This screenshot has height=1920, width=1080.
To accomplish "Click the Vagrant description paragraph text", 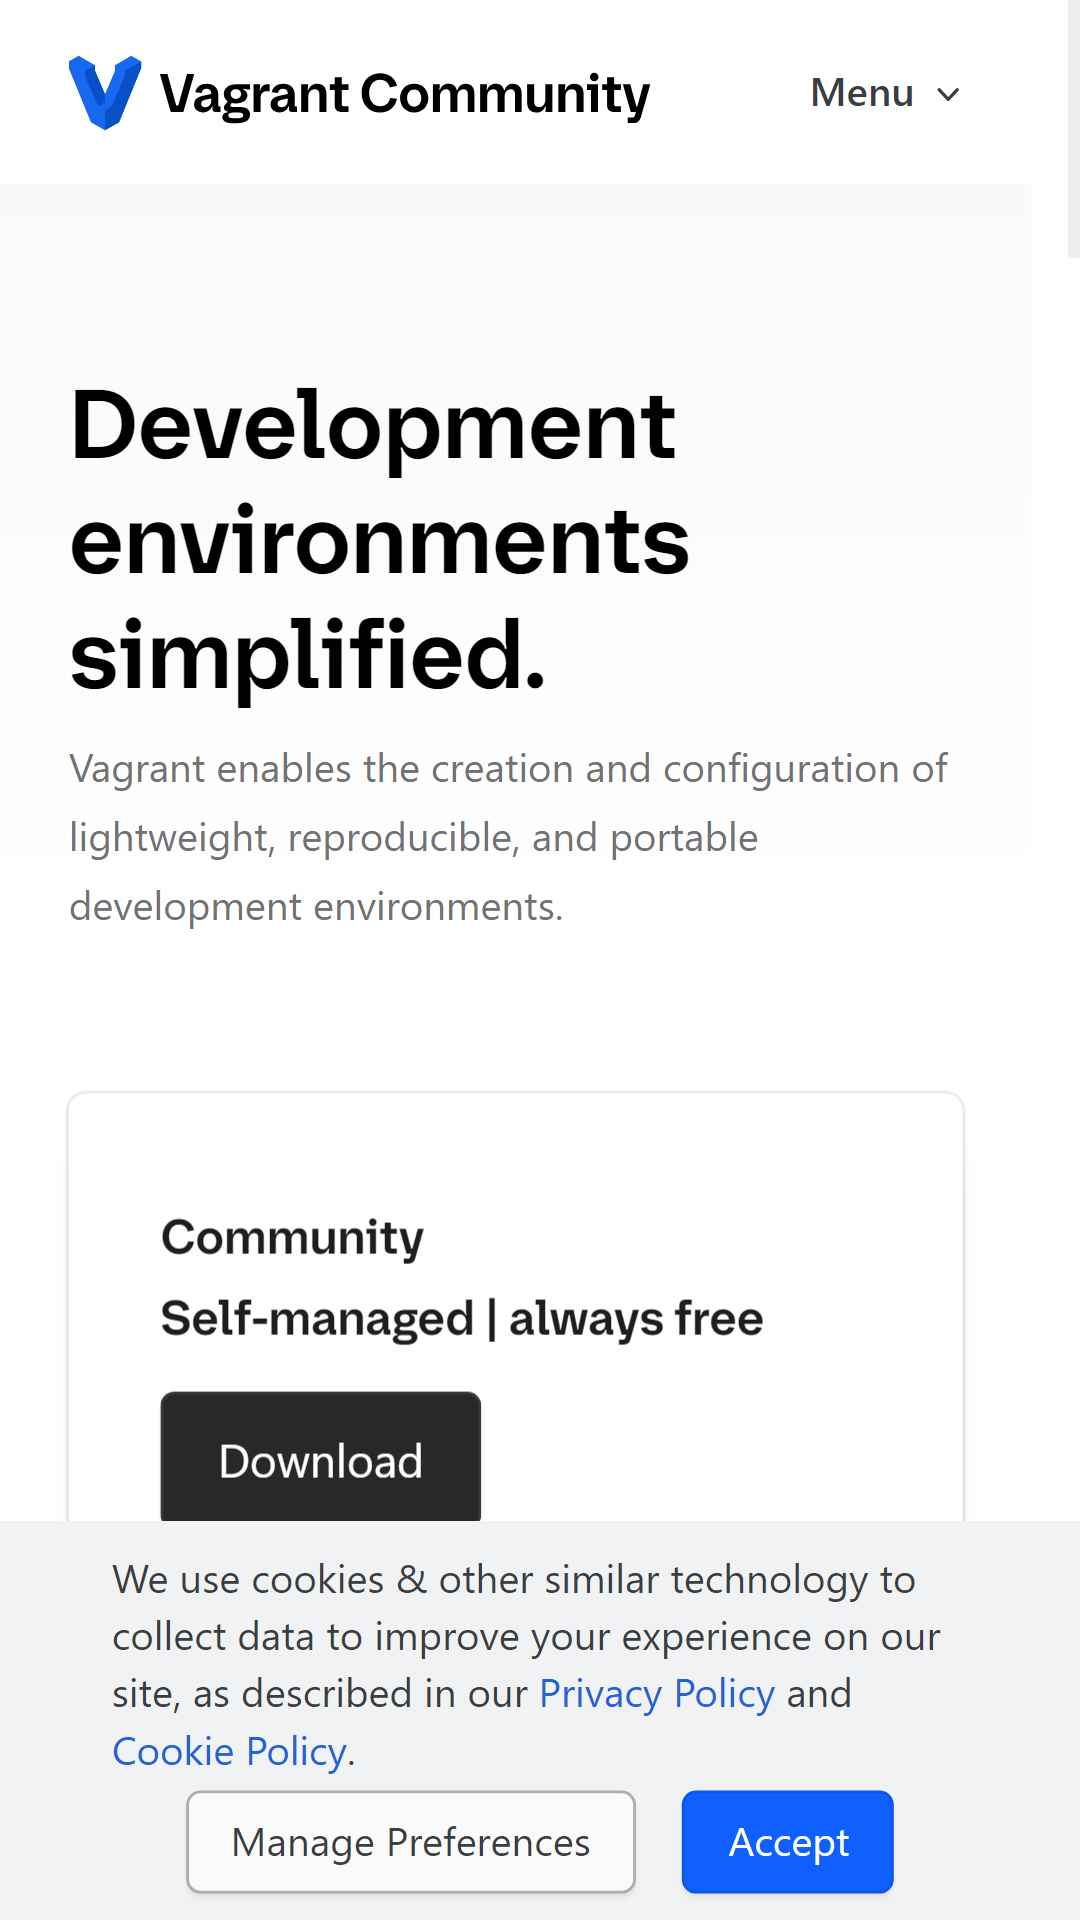I will pyautogui.click(x=508, y=837).
